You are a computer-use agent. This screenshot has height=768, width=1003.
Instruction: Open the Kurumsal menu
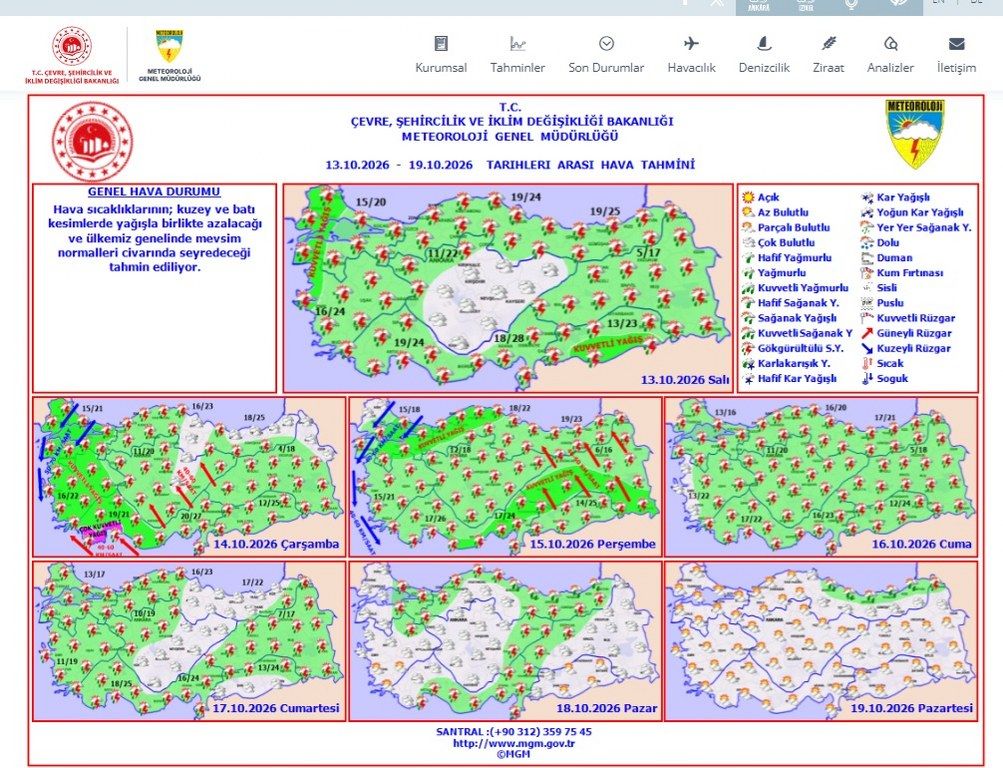coord(441,56)
